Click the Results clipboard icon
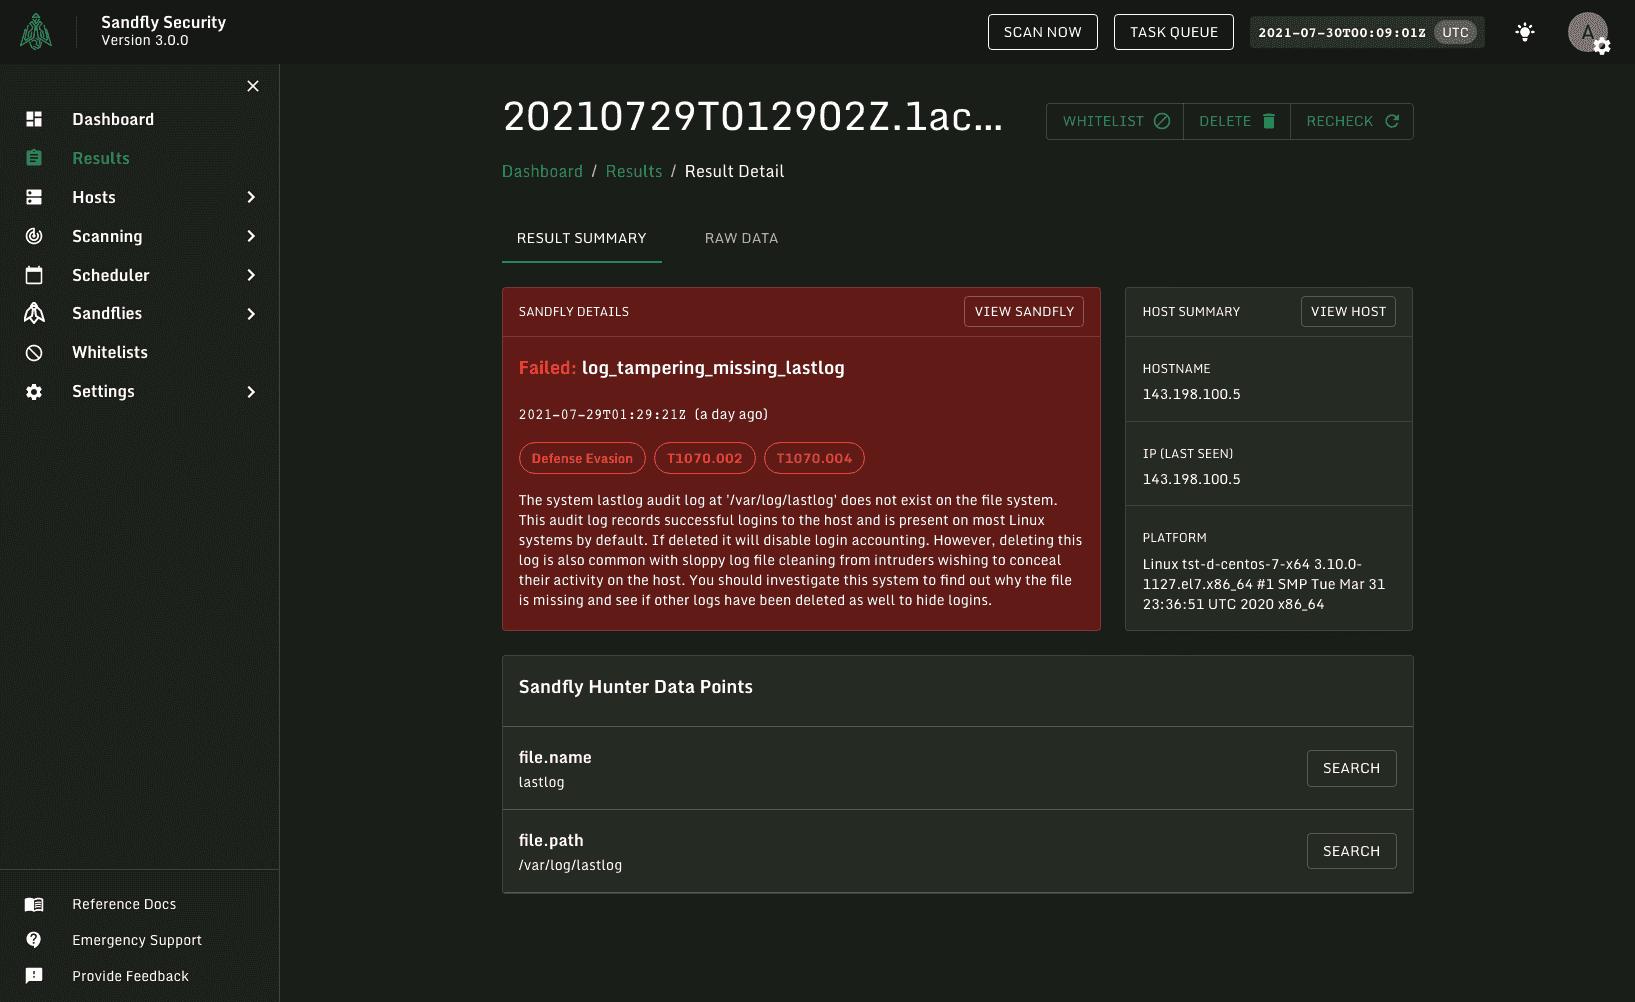 pyautogui.click(x=34, y=158)
